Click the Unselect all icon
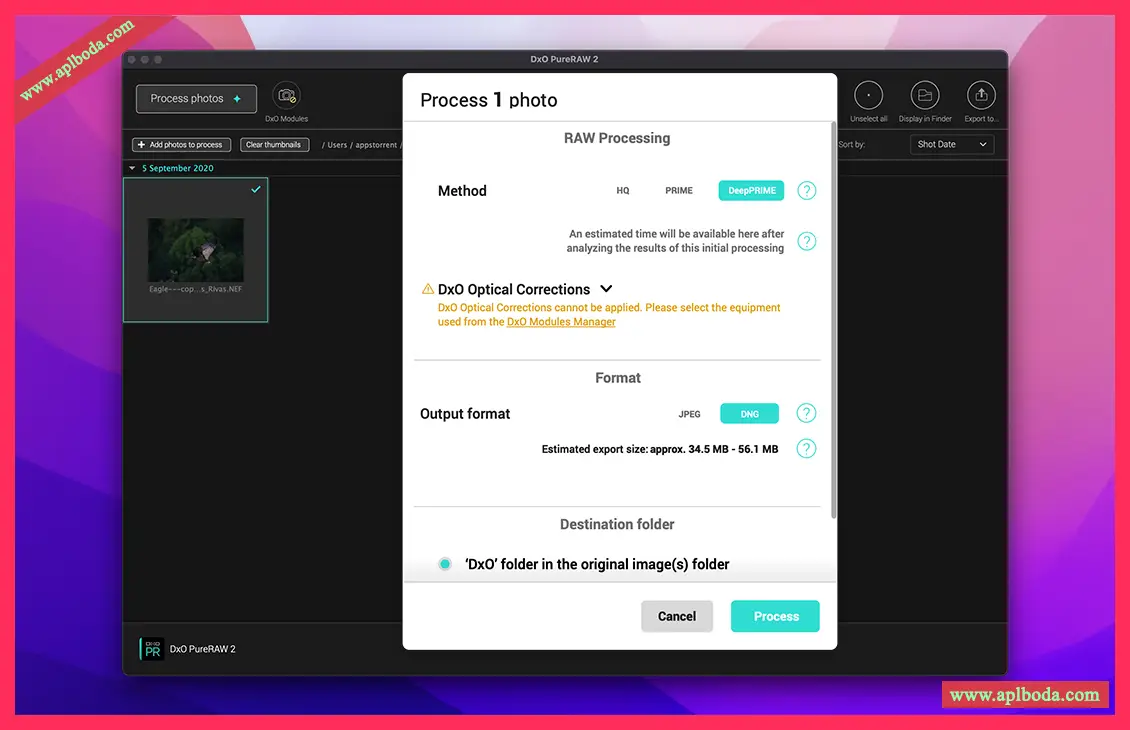 coord(868,96)
